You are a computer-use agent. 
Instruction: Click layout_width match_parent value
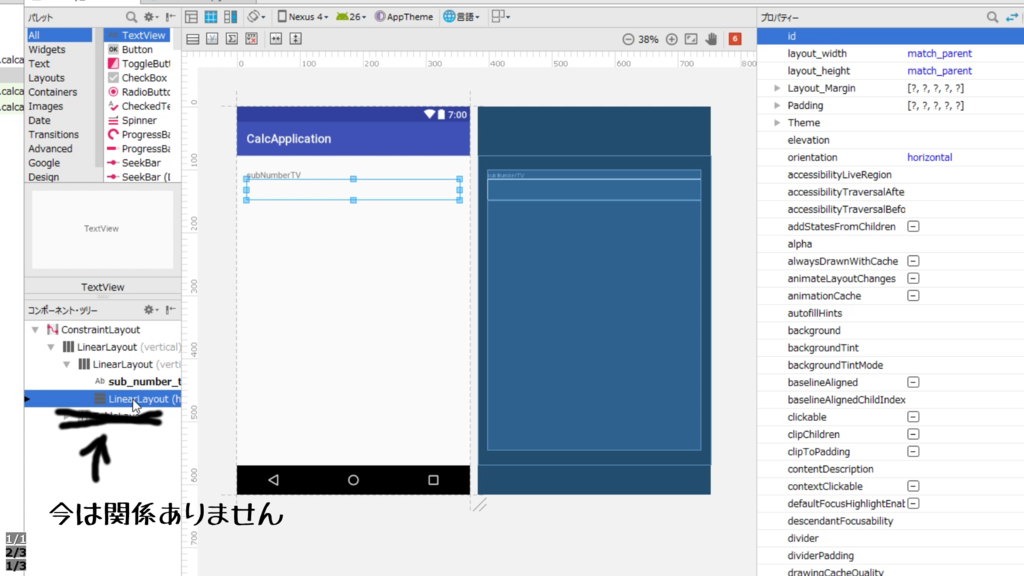pos(939,54)
